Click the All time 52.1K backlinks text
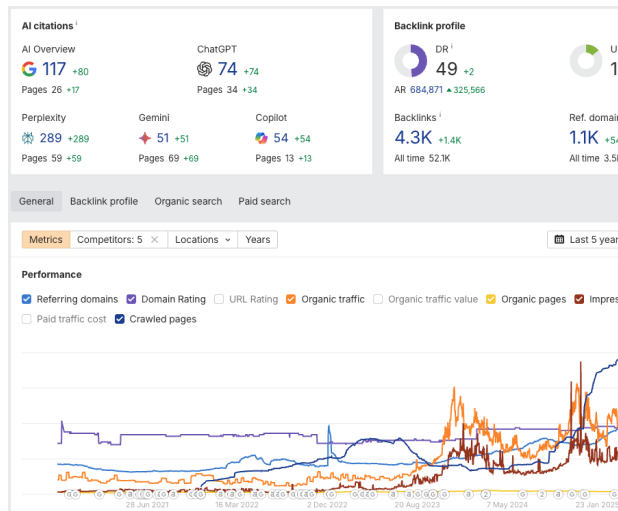This screenshot has width=618, height=511. click(423, 158)
